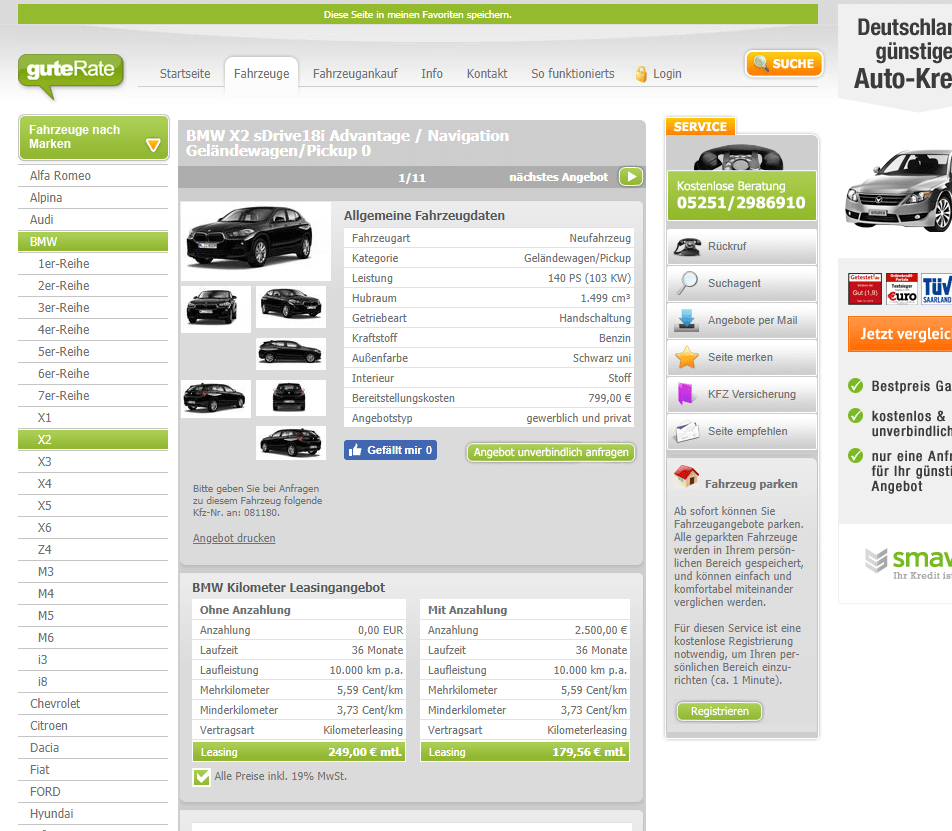Select Chevrolet in brand list

pos(93,704)
